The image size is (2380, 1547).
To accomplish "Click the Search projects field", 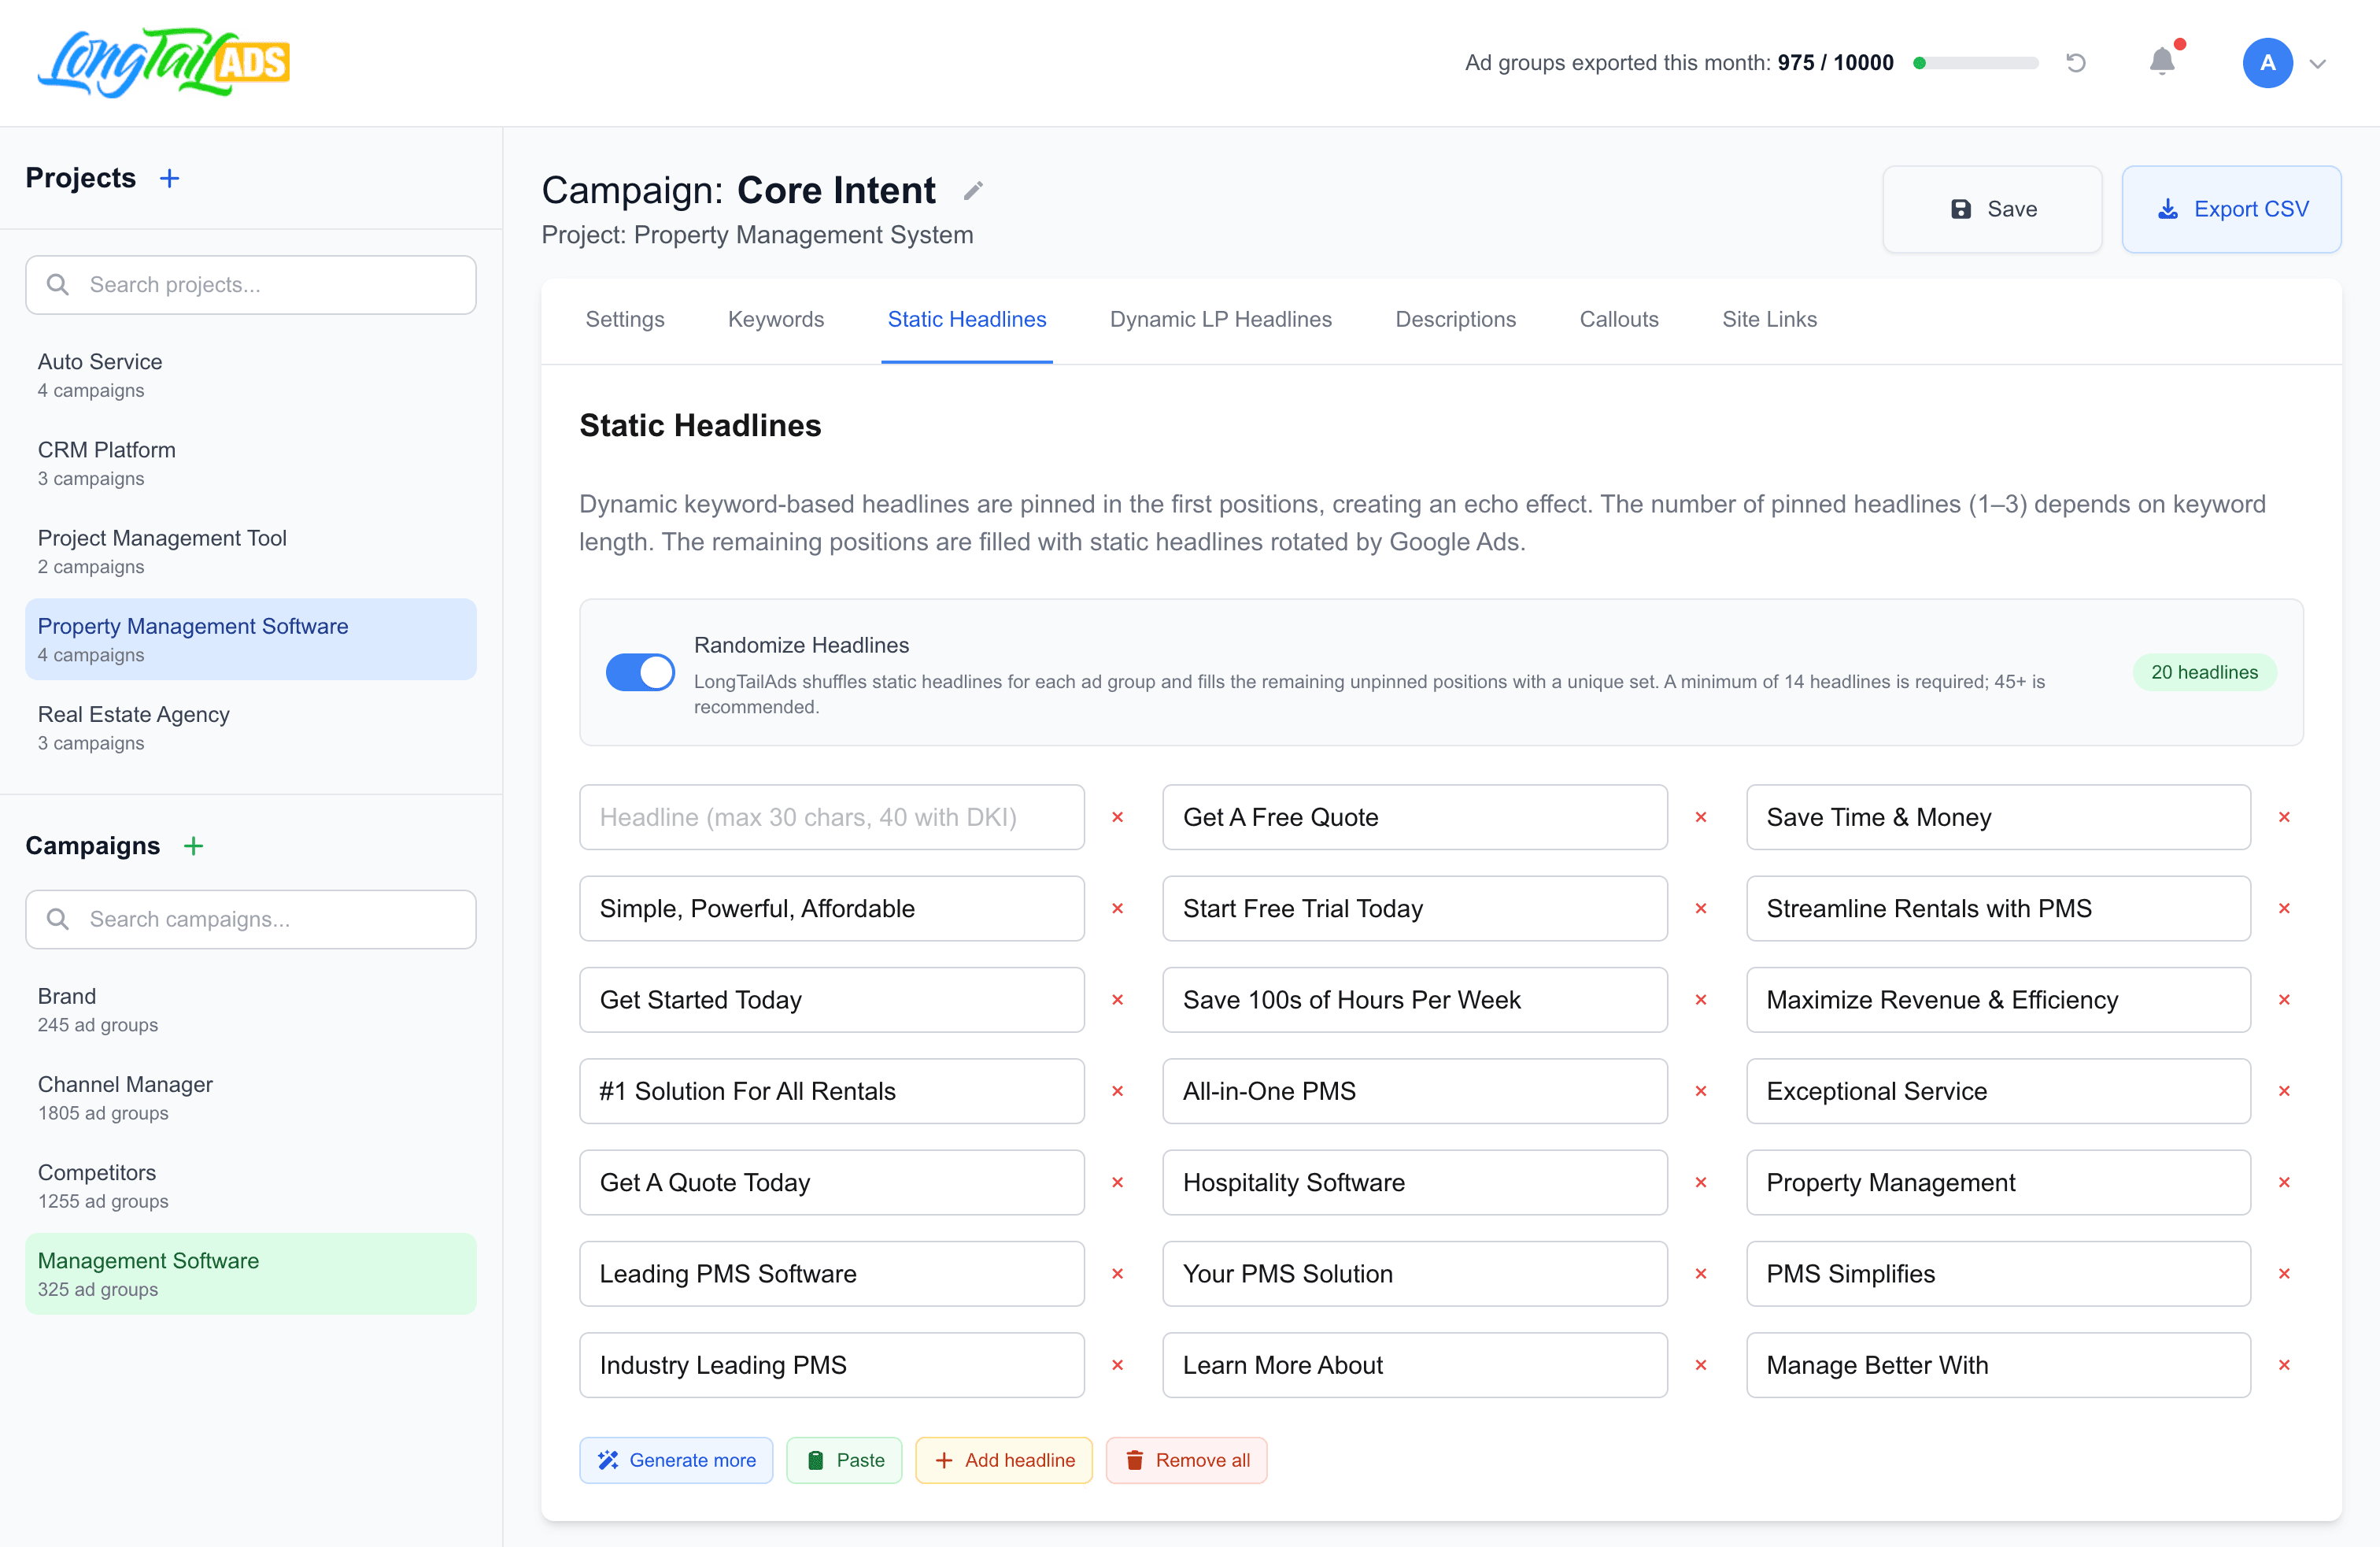I will 251,285.
